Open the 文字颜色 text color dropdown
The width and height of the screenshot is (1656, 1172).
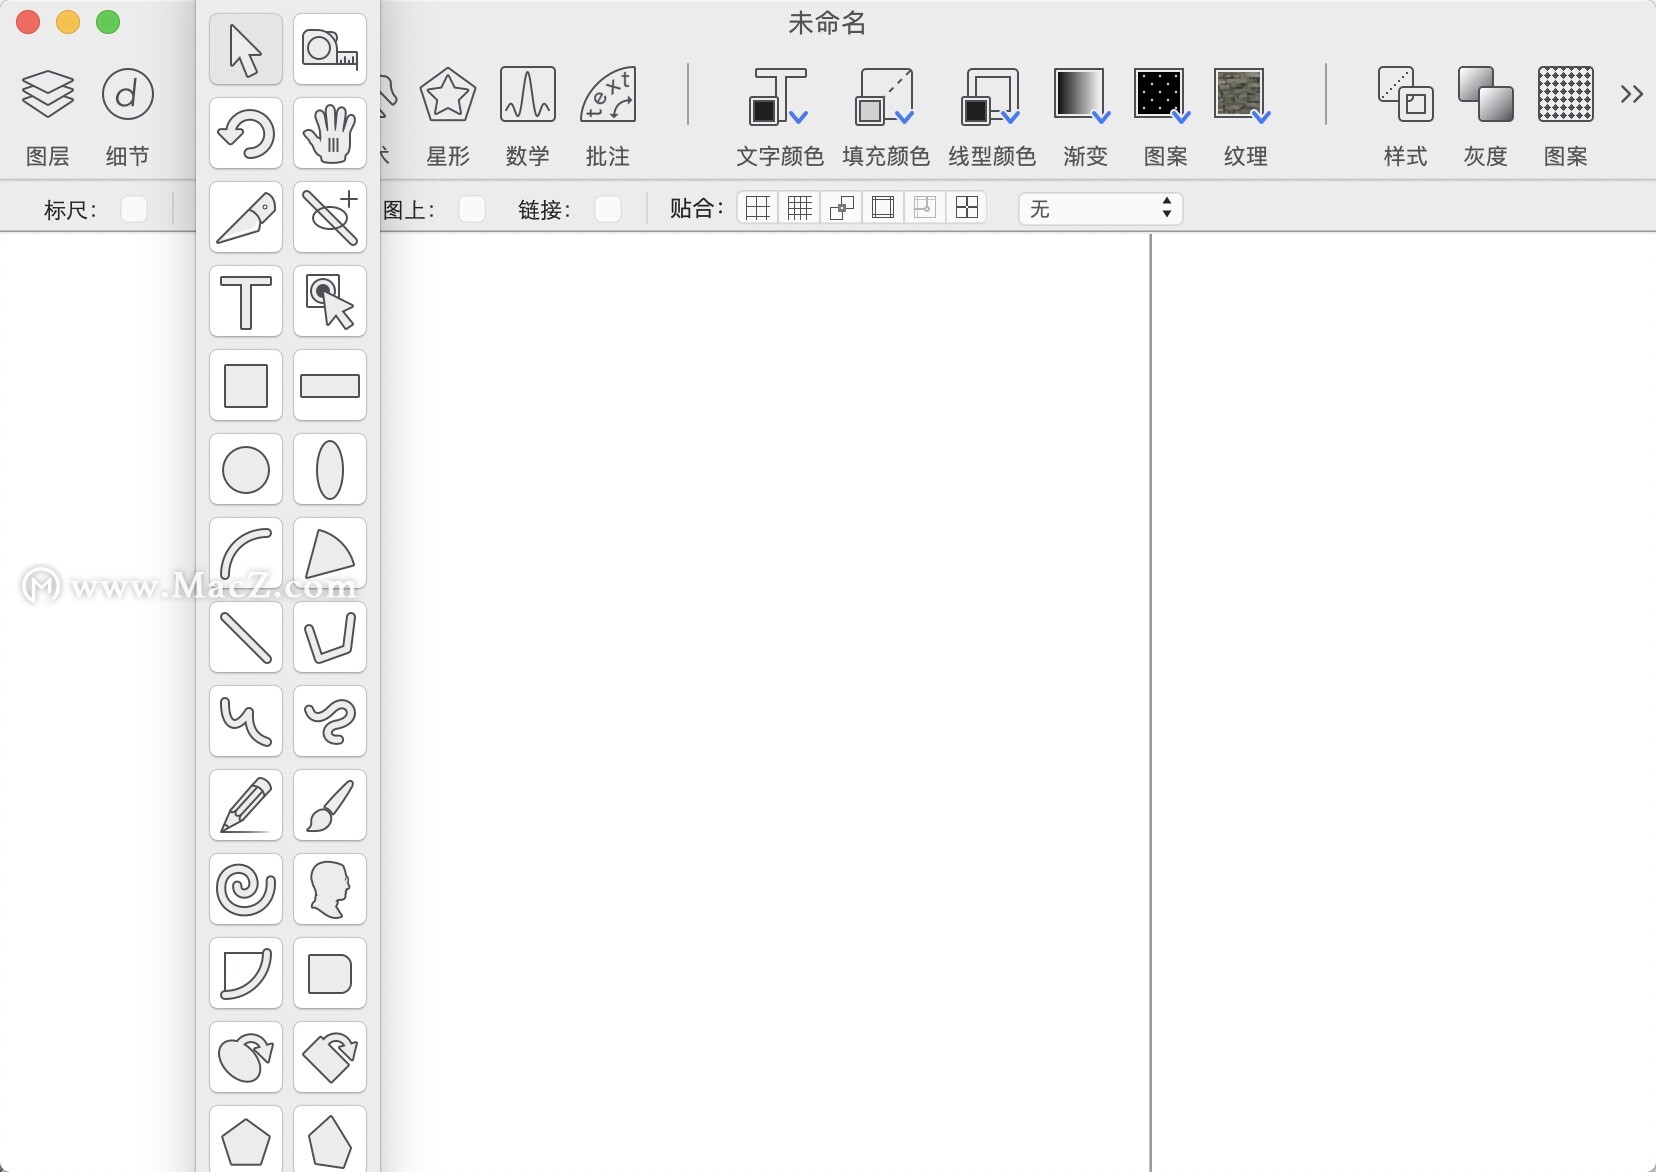(779, 97)
